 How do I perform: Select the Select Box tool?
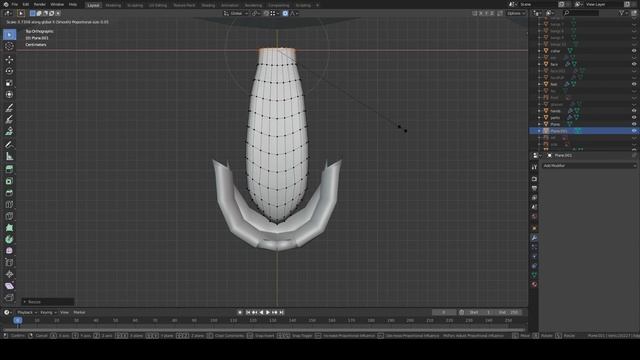(9, 35)
